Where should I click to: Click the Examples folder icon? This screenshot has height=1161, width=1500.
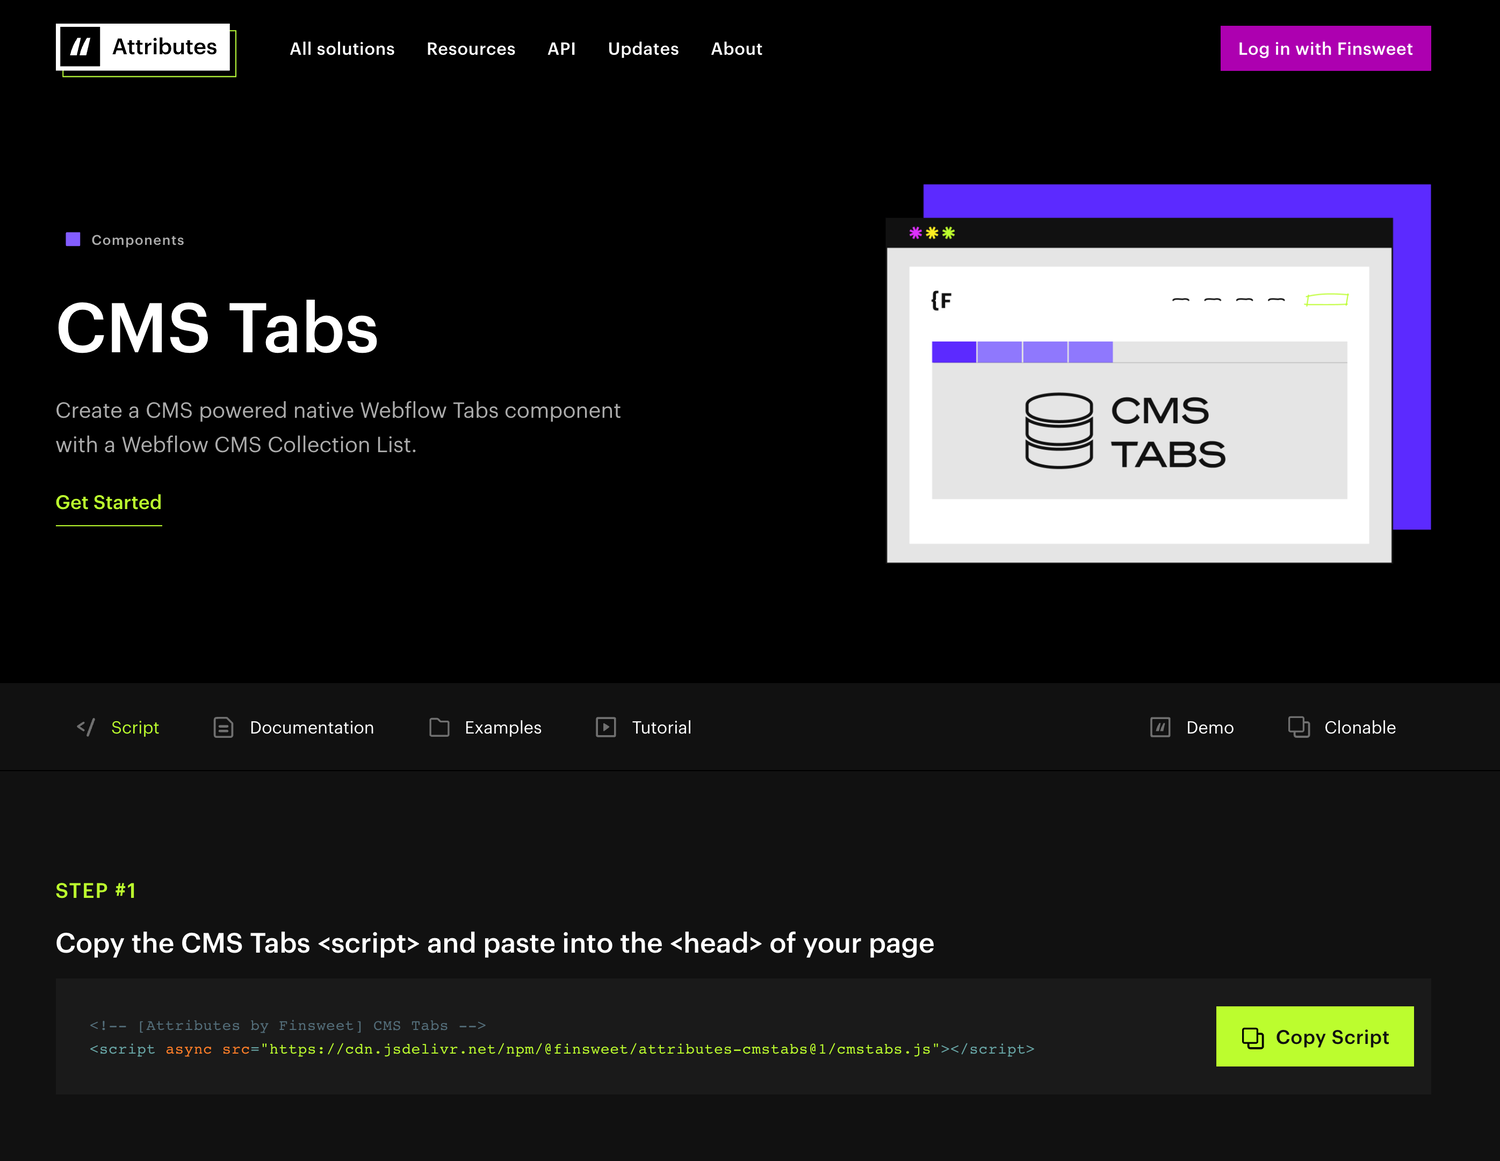tap(439, 727)
